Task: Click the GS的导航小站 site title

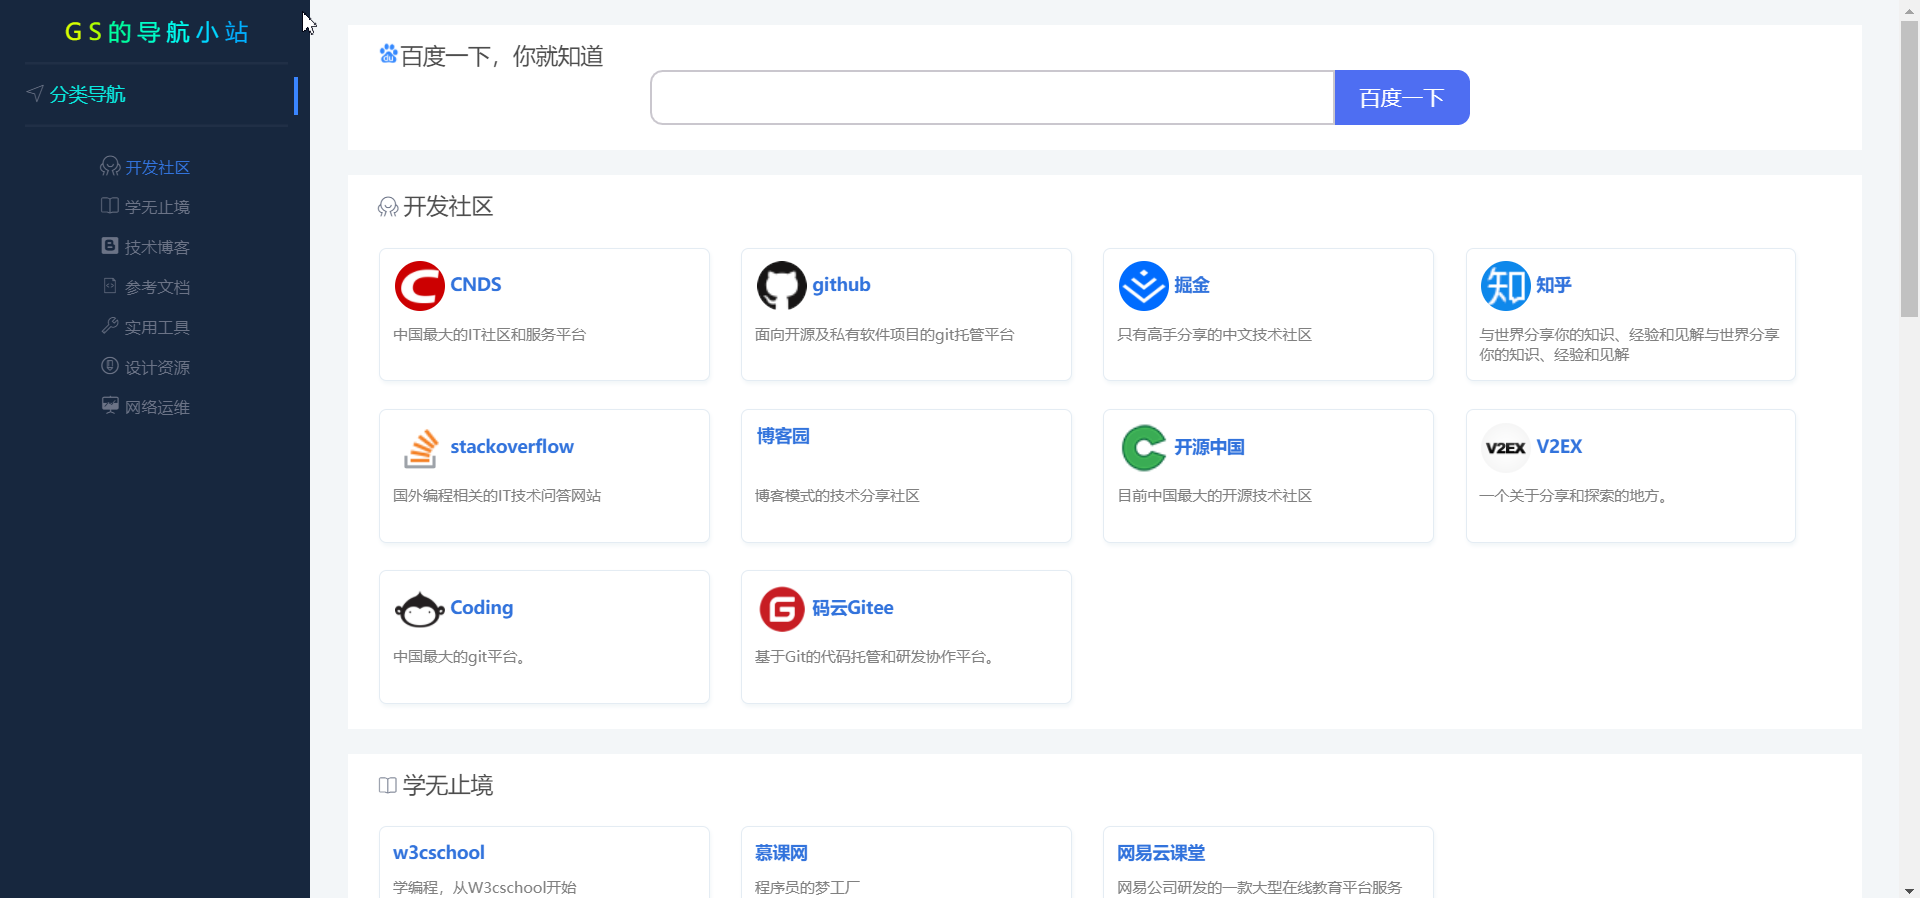Action: [x=156, y=32]
